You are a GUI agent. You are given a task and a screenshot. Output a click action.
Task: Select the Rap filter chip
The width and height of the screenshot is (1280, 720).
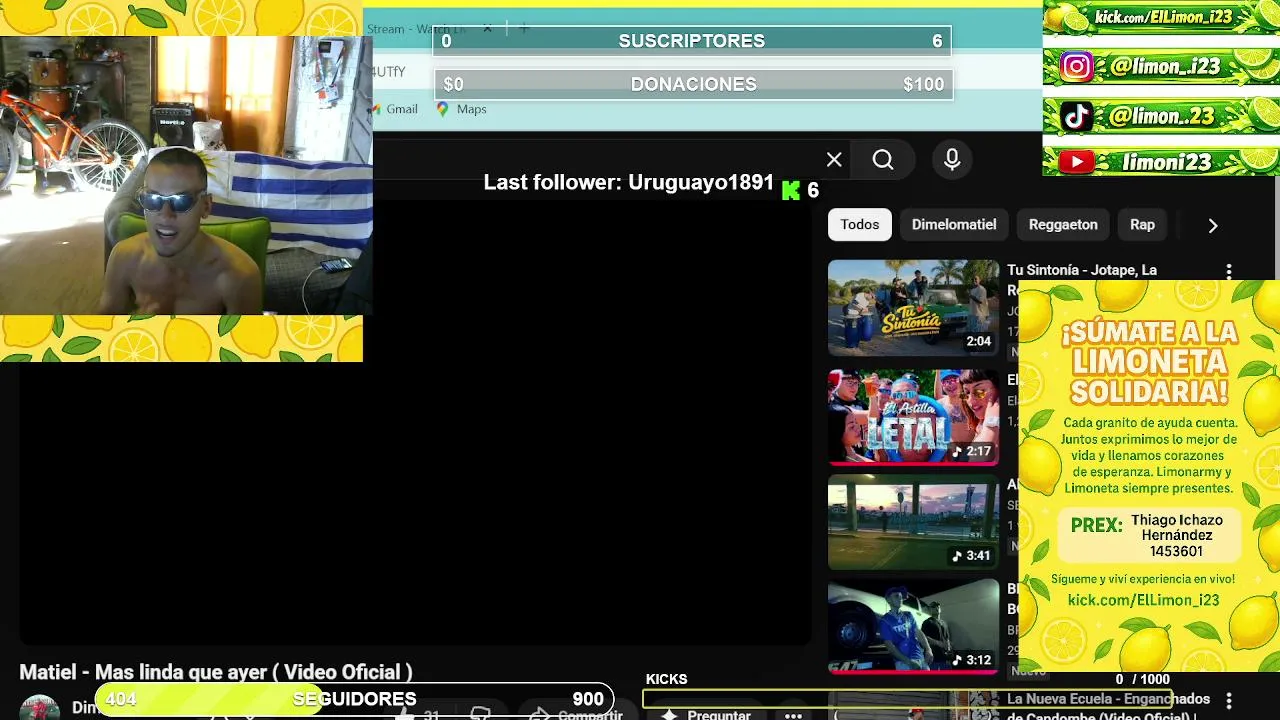click(1142, 225)
